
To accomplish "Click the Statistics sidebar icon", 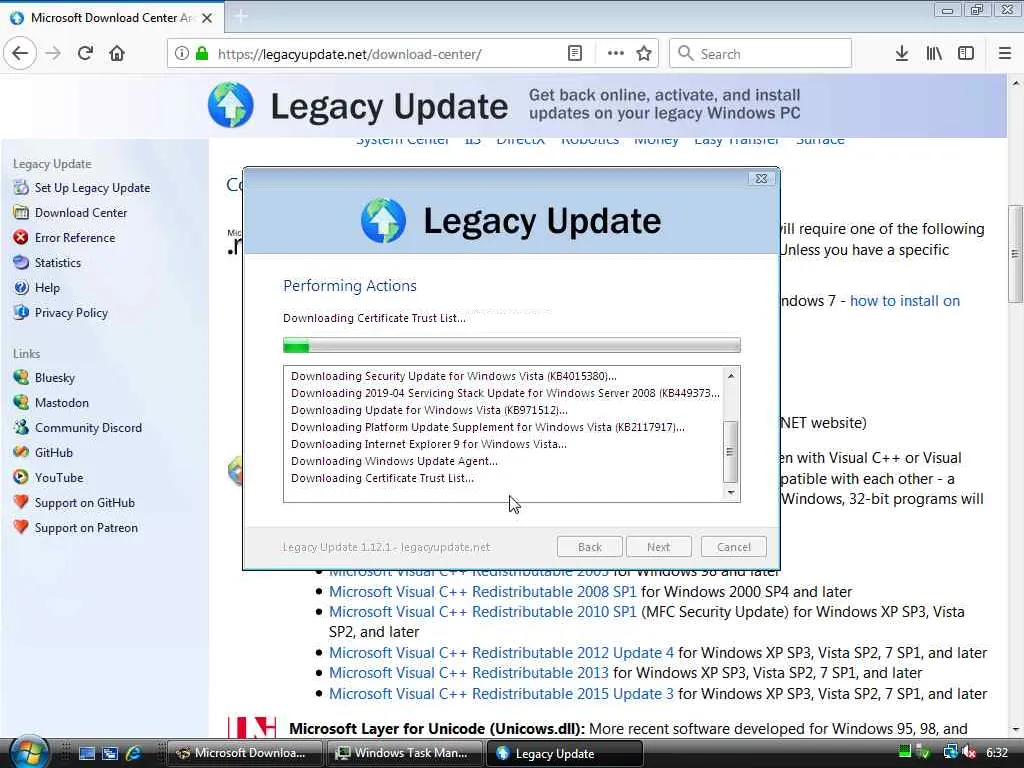I will pos(22,263).
